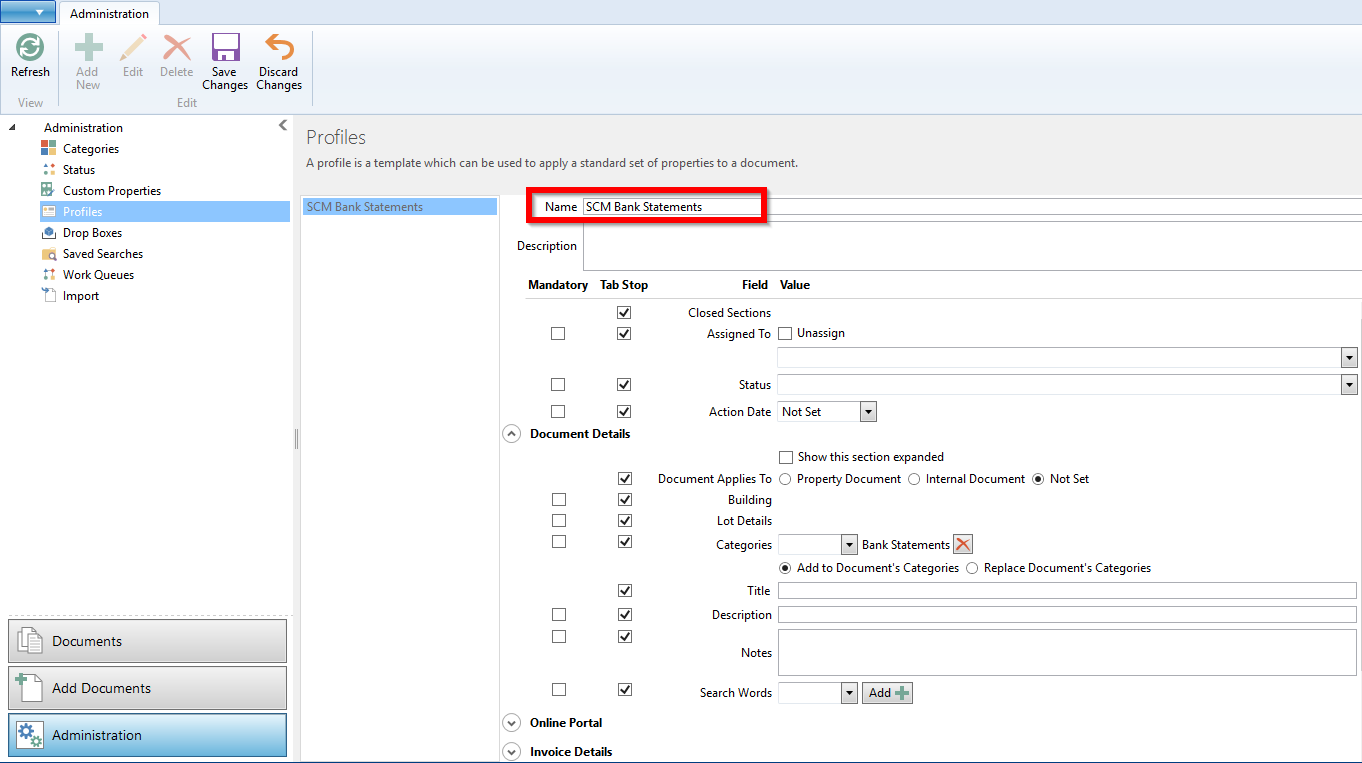Discard Changes with the undo arrow icon

coord(279,47)
